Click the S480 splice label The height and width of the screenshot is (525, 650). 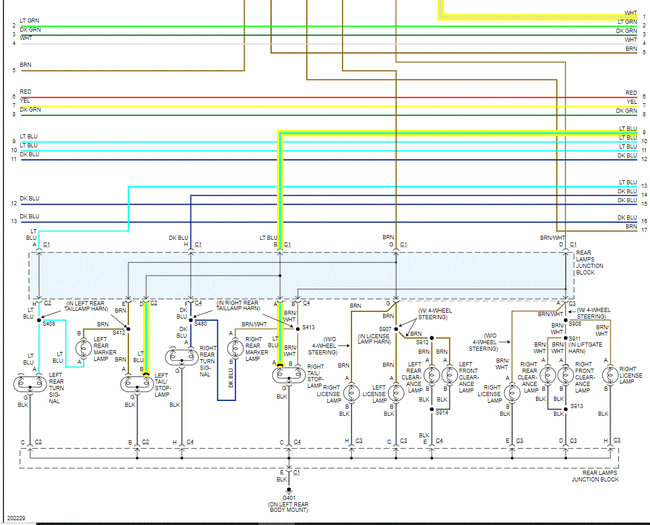tap(201, 323)
